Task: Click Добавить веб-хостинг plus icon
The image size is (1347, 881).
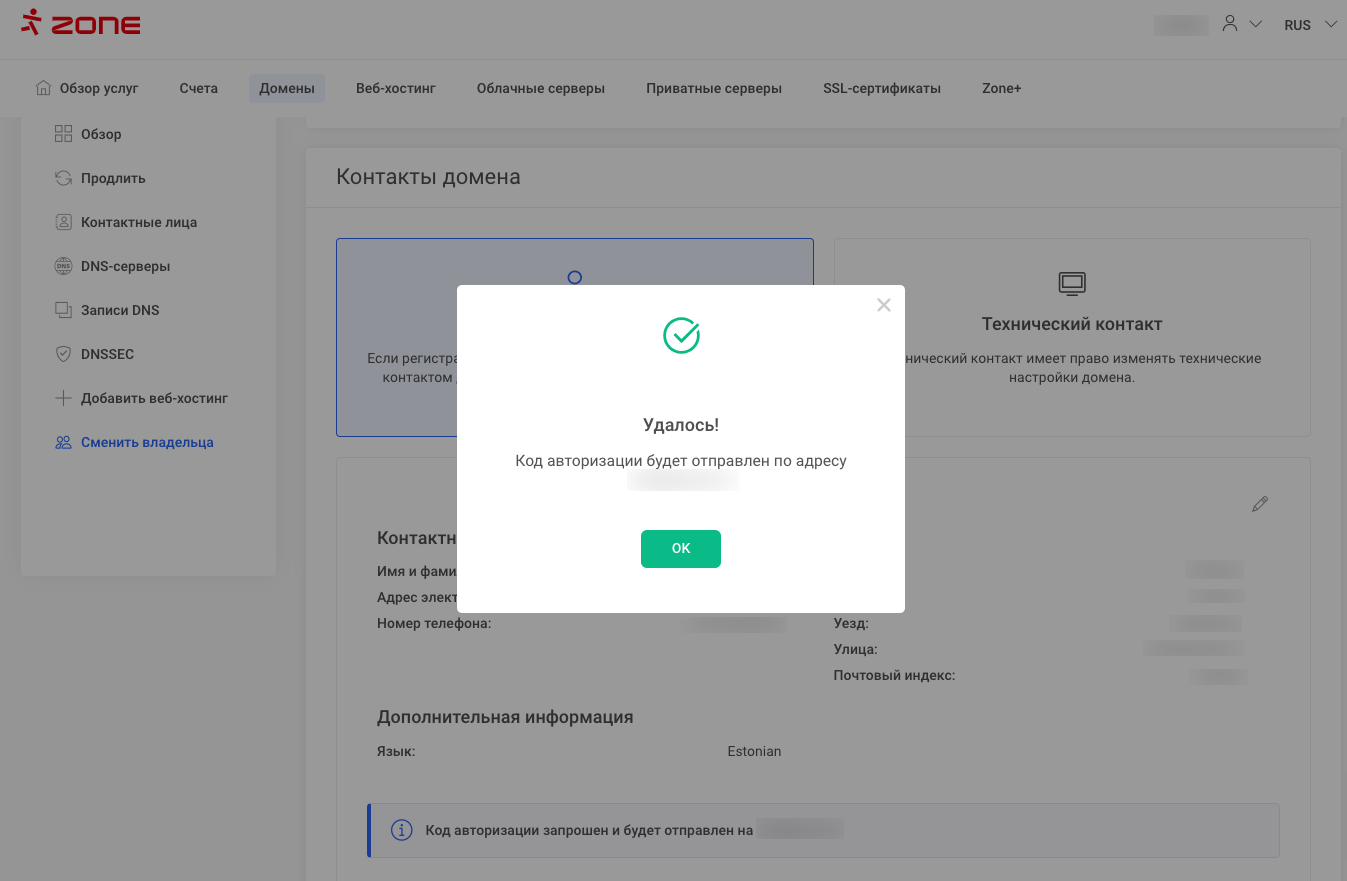Action: (63, 398)
